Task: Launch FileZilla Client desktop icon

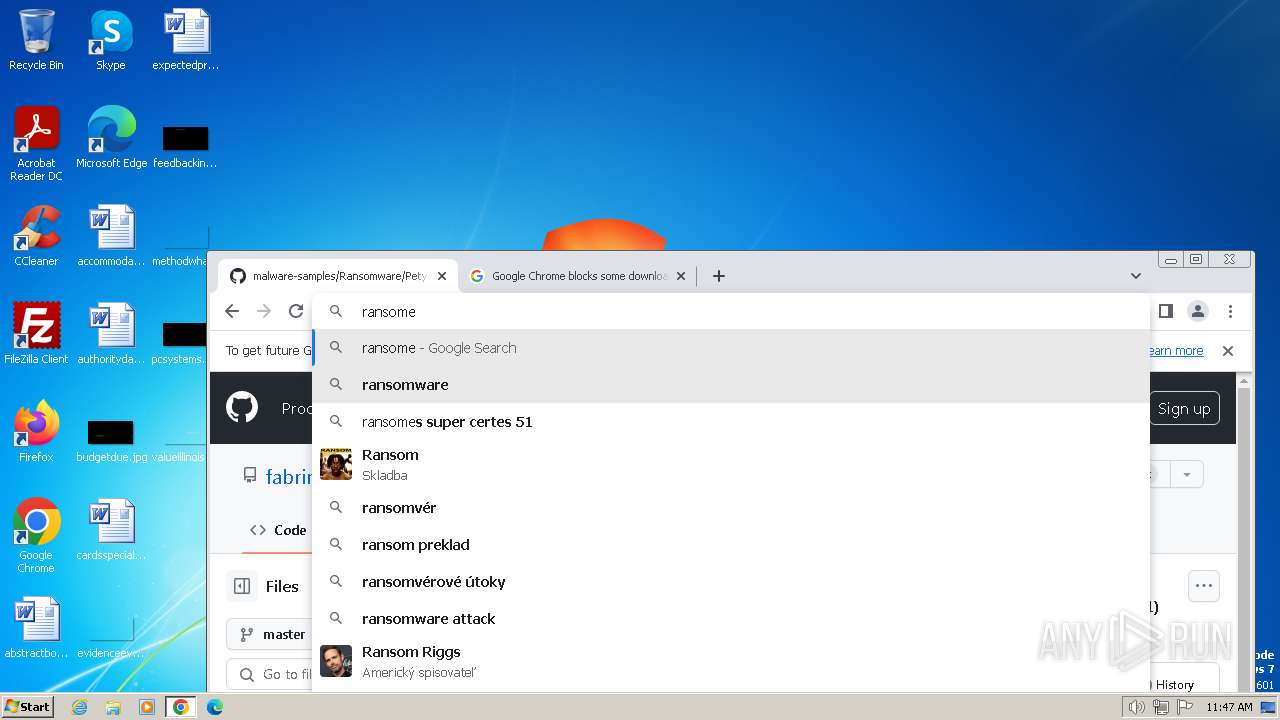Action: click(36, 334)
